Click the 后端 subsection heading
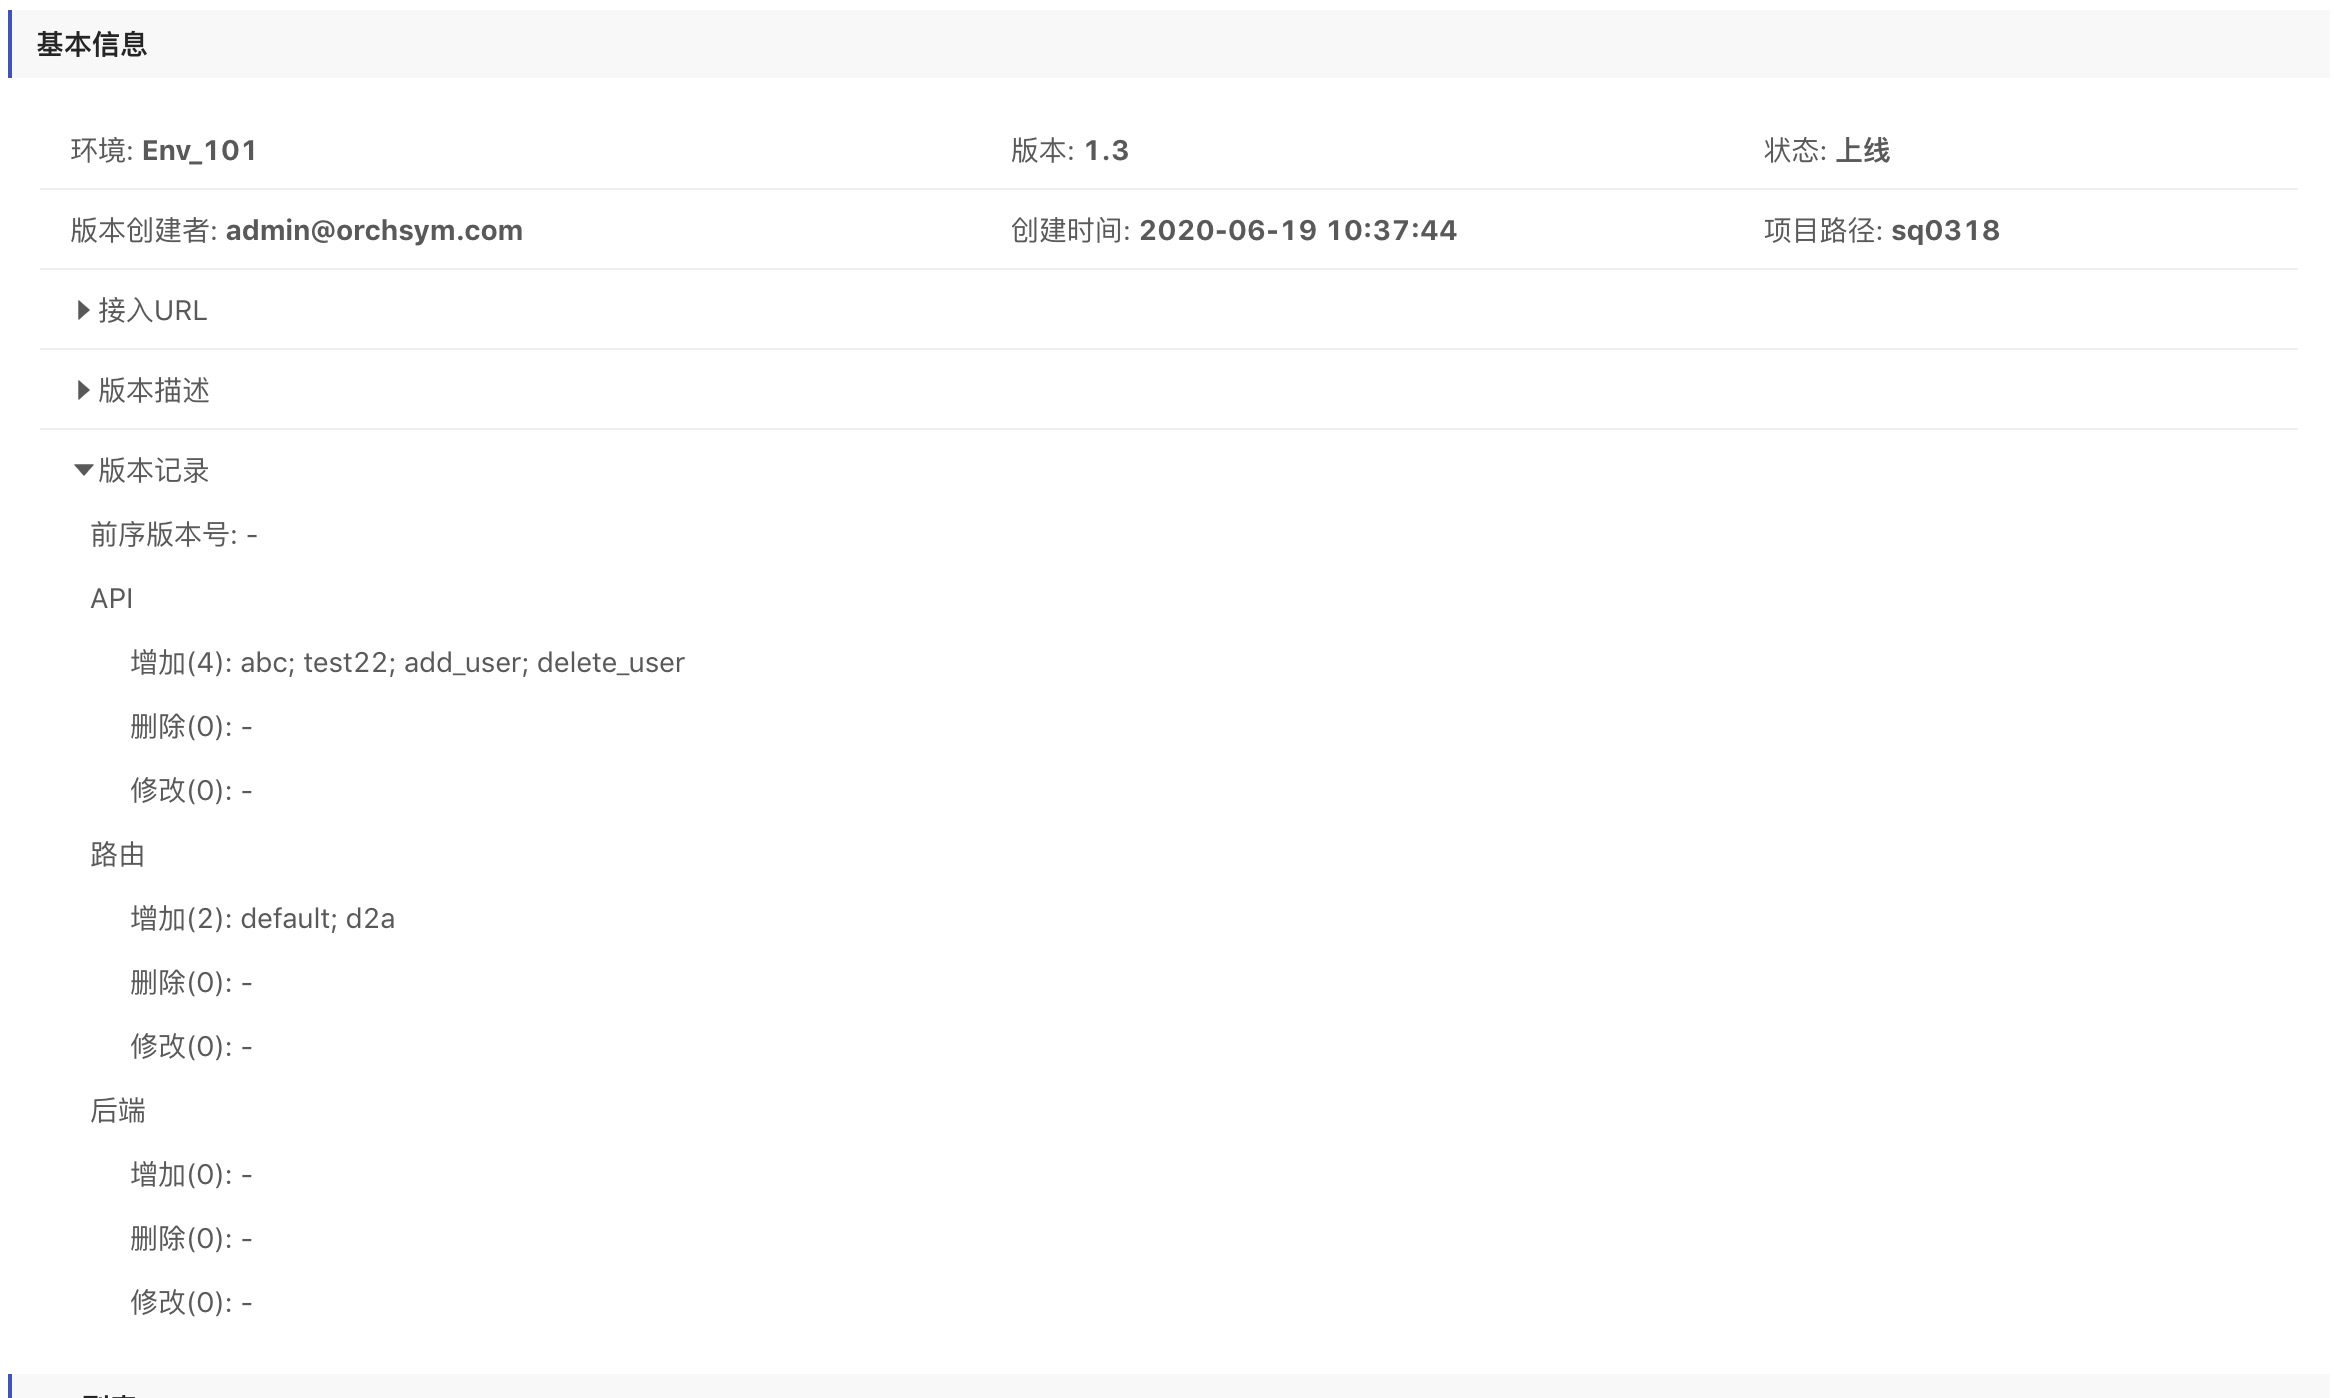Viewport: 2334px width, 1398px height. (118, 1111)
